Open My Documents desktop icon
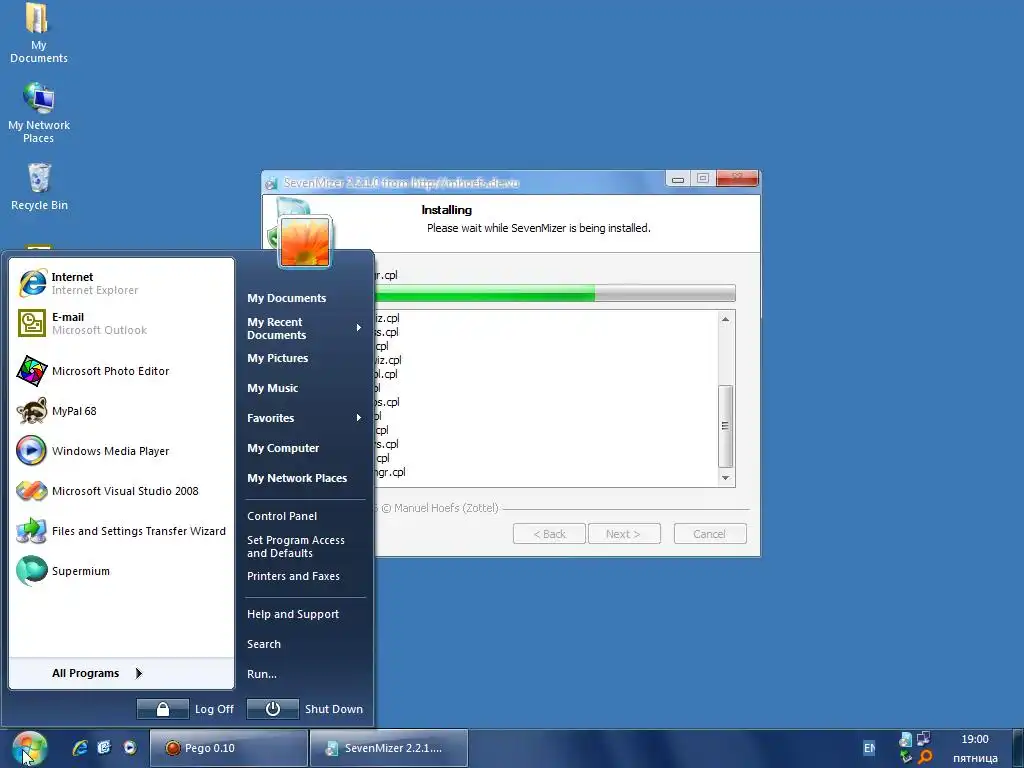Screen dimensions: 1024x768 pyautogui.click(x=39, y=34)
